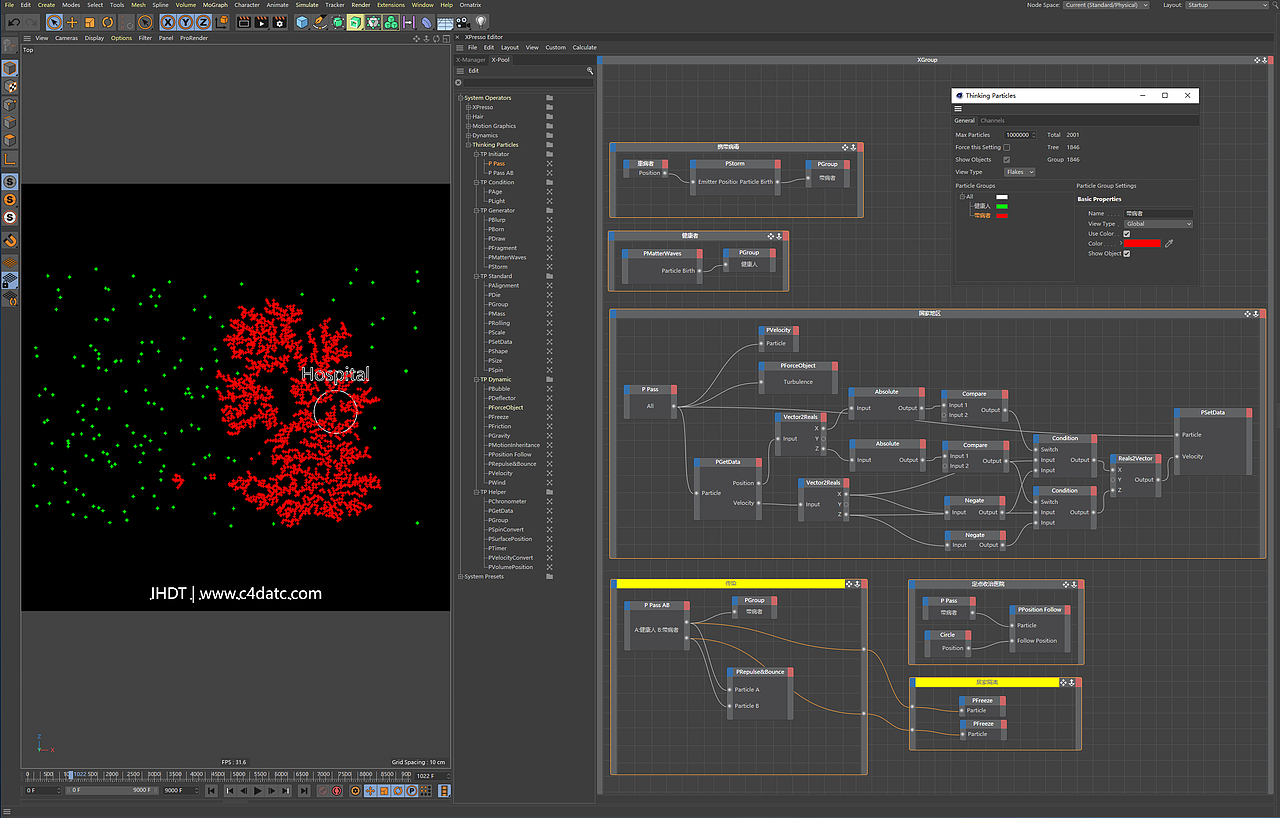
Task: Disable Use Color in Basic Properties
Action: 1127,233
